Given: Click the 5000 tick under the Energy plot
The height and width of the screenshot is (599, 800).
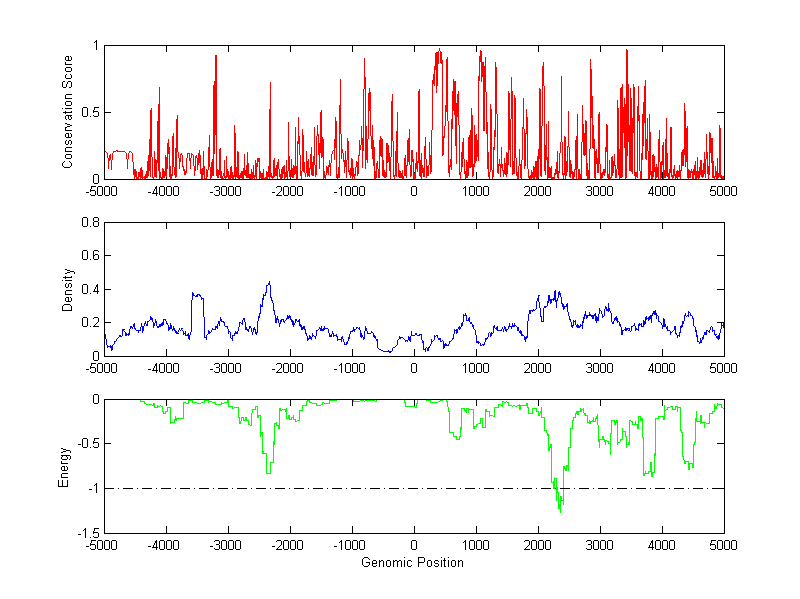Looking at the screenshot, I should click(723, 545).
